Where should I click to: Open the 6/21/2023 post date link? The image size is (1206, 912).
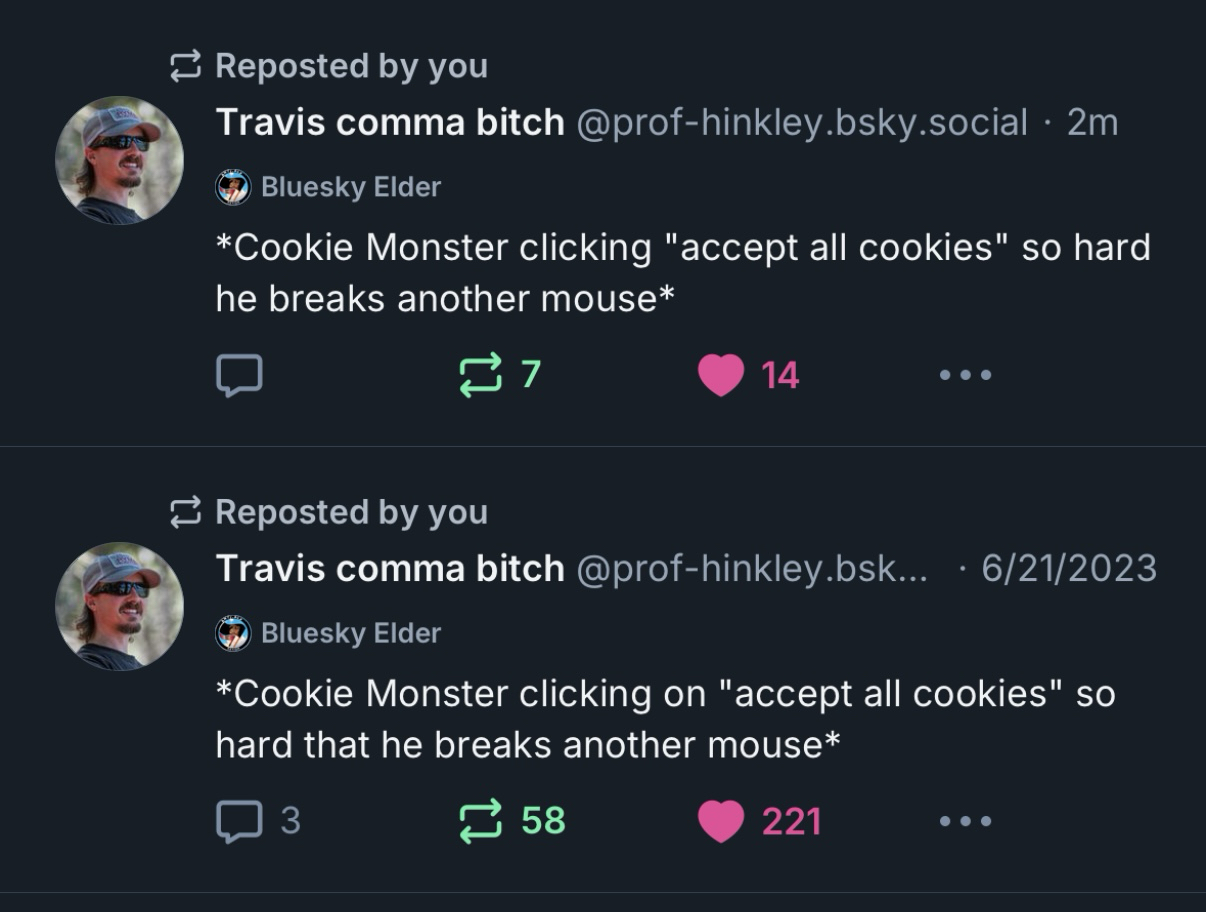(1069, 569)
